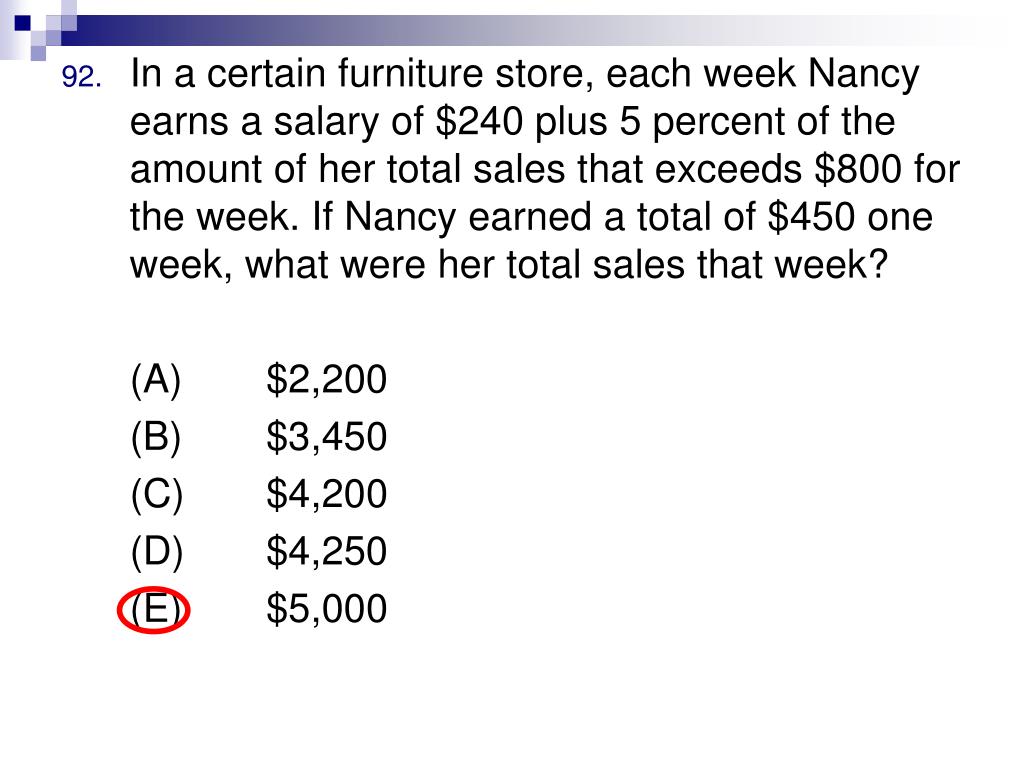Click "$800" in the question text
The width and height of the screenshot is (1024, 768).
coord(859,169)
